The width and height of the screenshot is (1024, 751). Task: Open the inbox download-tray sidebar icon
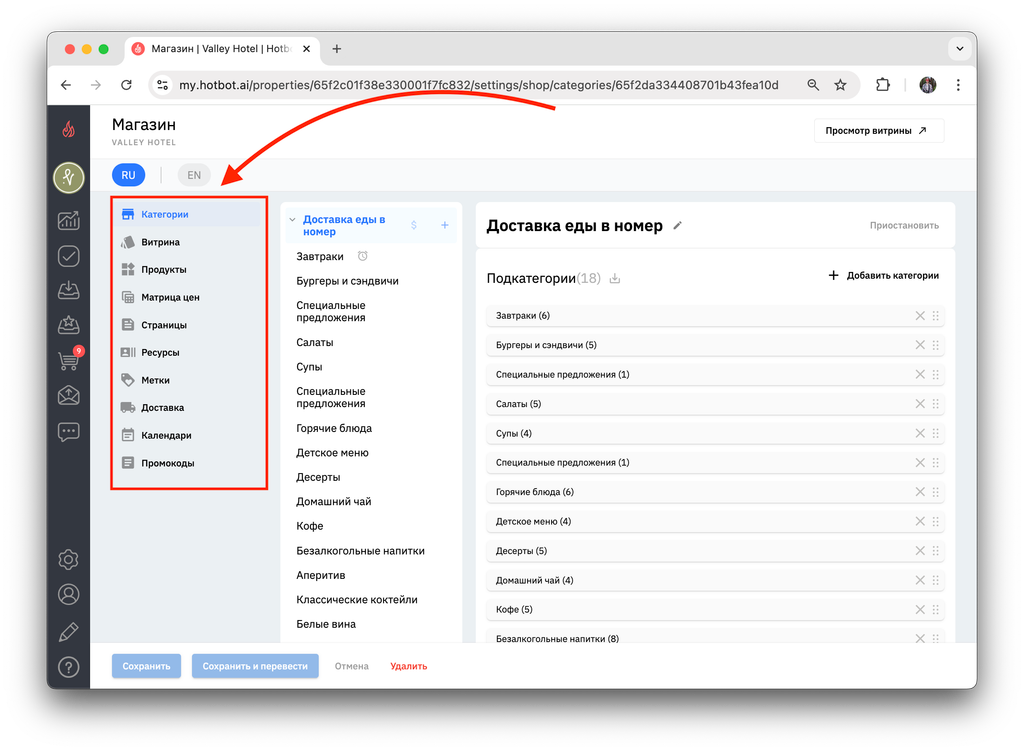click(69, 290)
